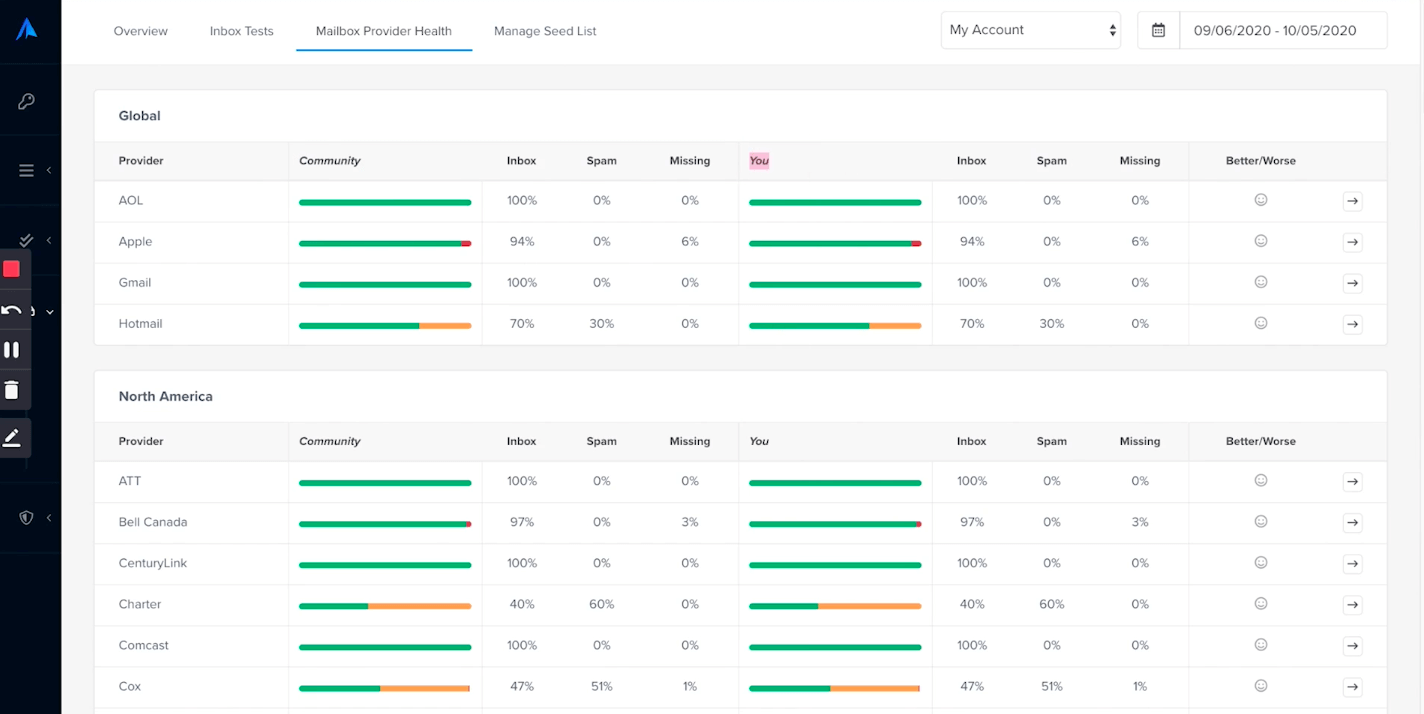Click the Better/Worse header in the Global table
Image resolution: width=1424 pixels, height=714 pixels.
click(x=1261, y=161)
